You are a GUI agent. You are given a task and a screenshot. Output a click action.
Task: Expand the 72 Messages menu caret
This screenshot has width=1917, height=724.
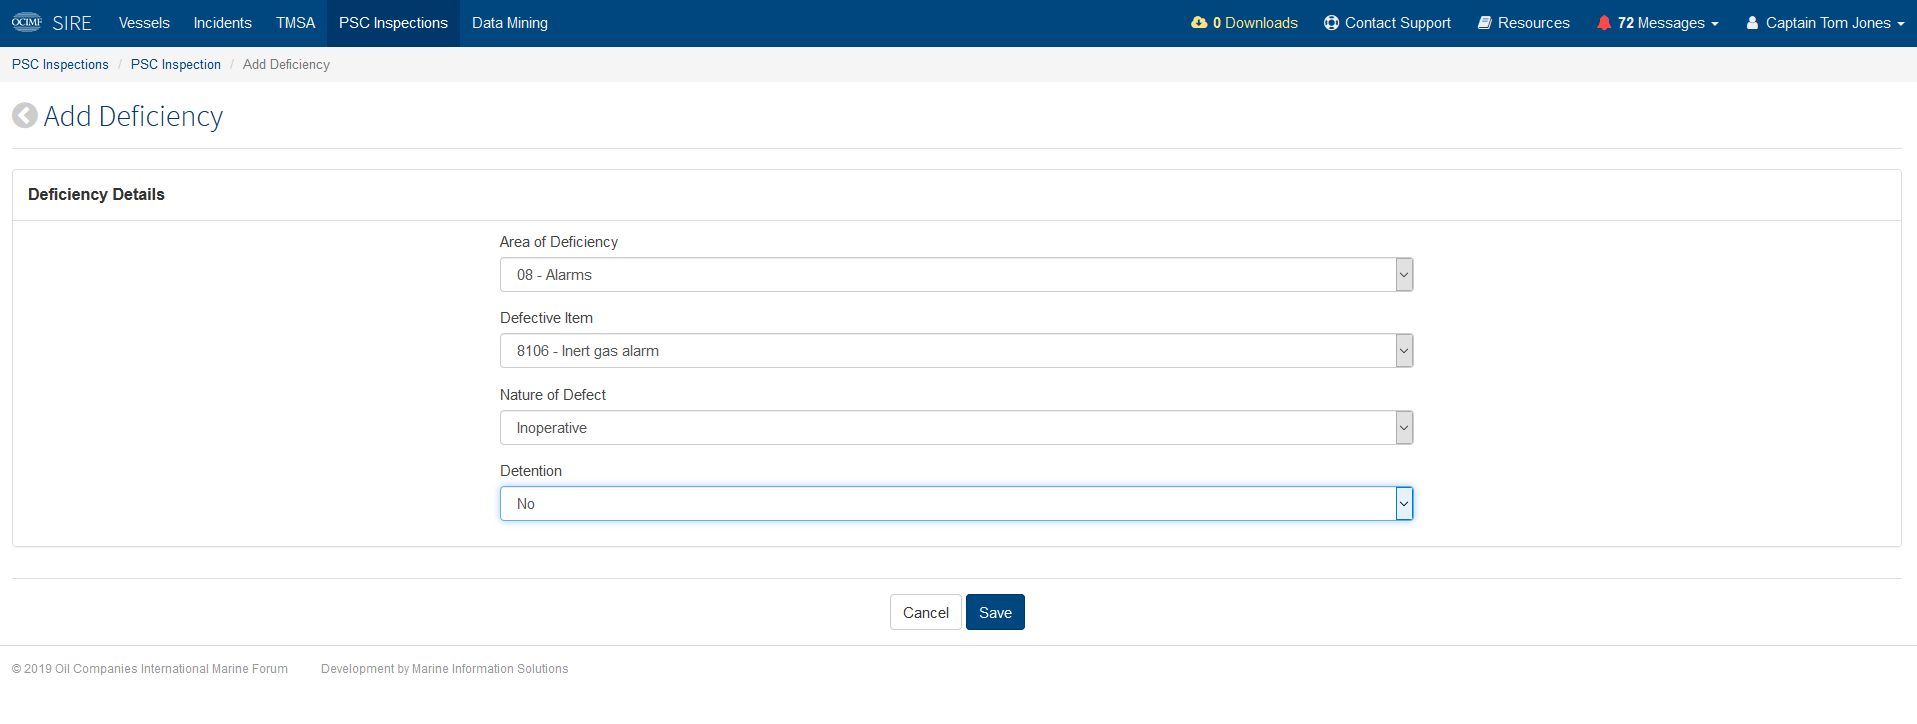1715,24
